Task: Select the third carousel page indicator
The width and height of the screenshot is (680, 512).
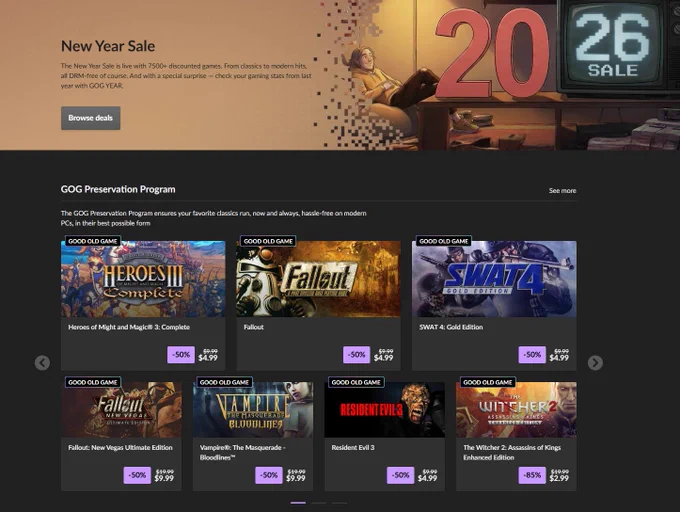Action: coord(340,503)
